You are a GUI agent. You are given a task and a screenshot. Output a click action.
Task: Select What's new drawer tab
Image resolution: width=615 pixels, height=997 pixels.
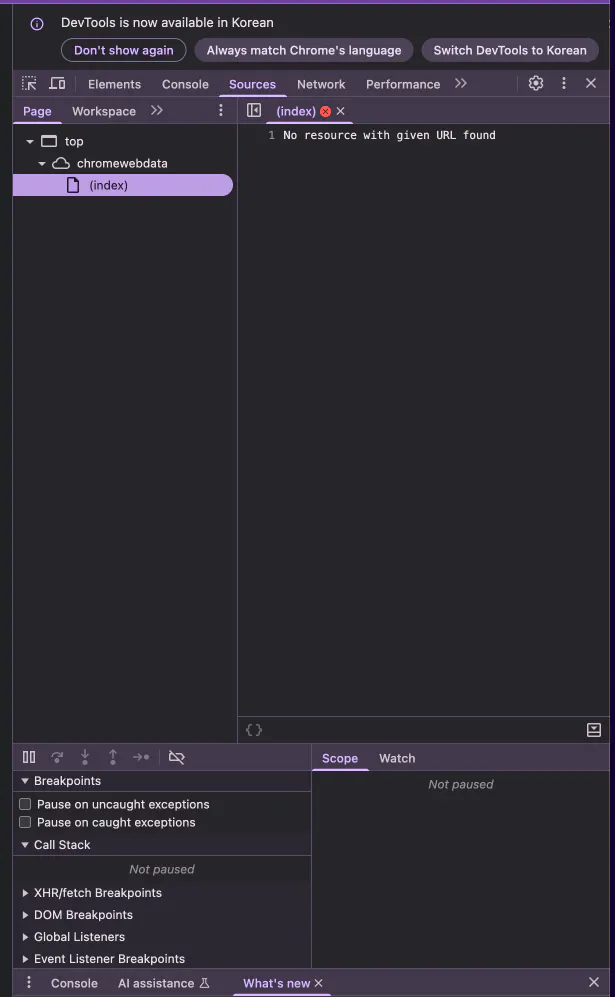277,983
